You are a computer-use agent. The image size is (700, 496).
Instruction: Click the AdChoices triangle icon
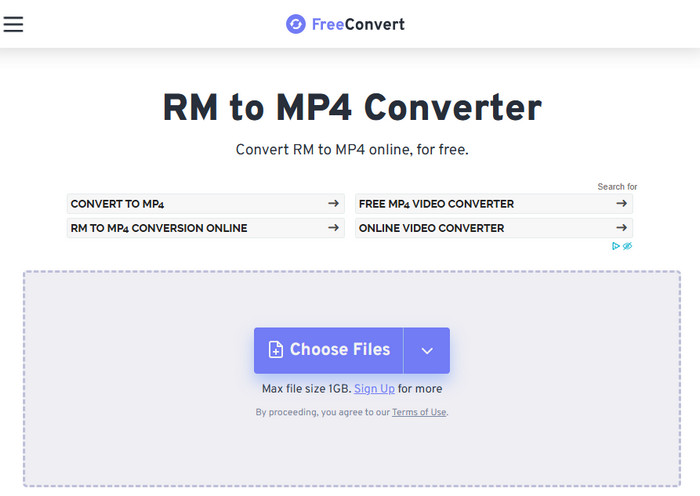(616, 246)
